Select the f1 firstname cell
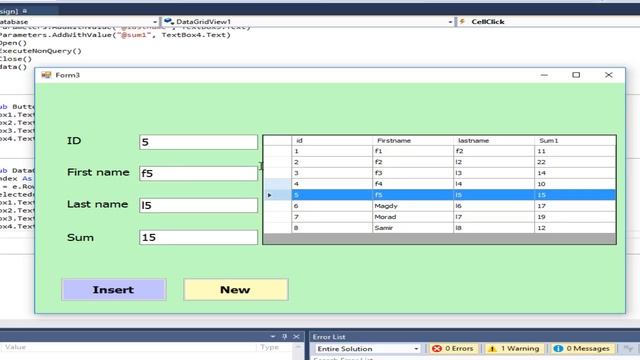 coord(413,151)
